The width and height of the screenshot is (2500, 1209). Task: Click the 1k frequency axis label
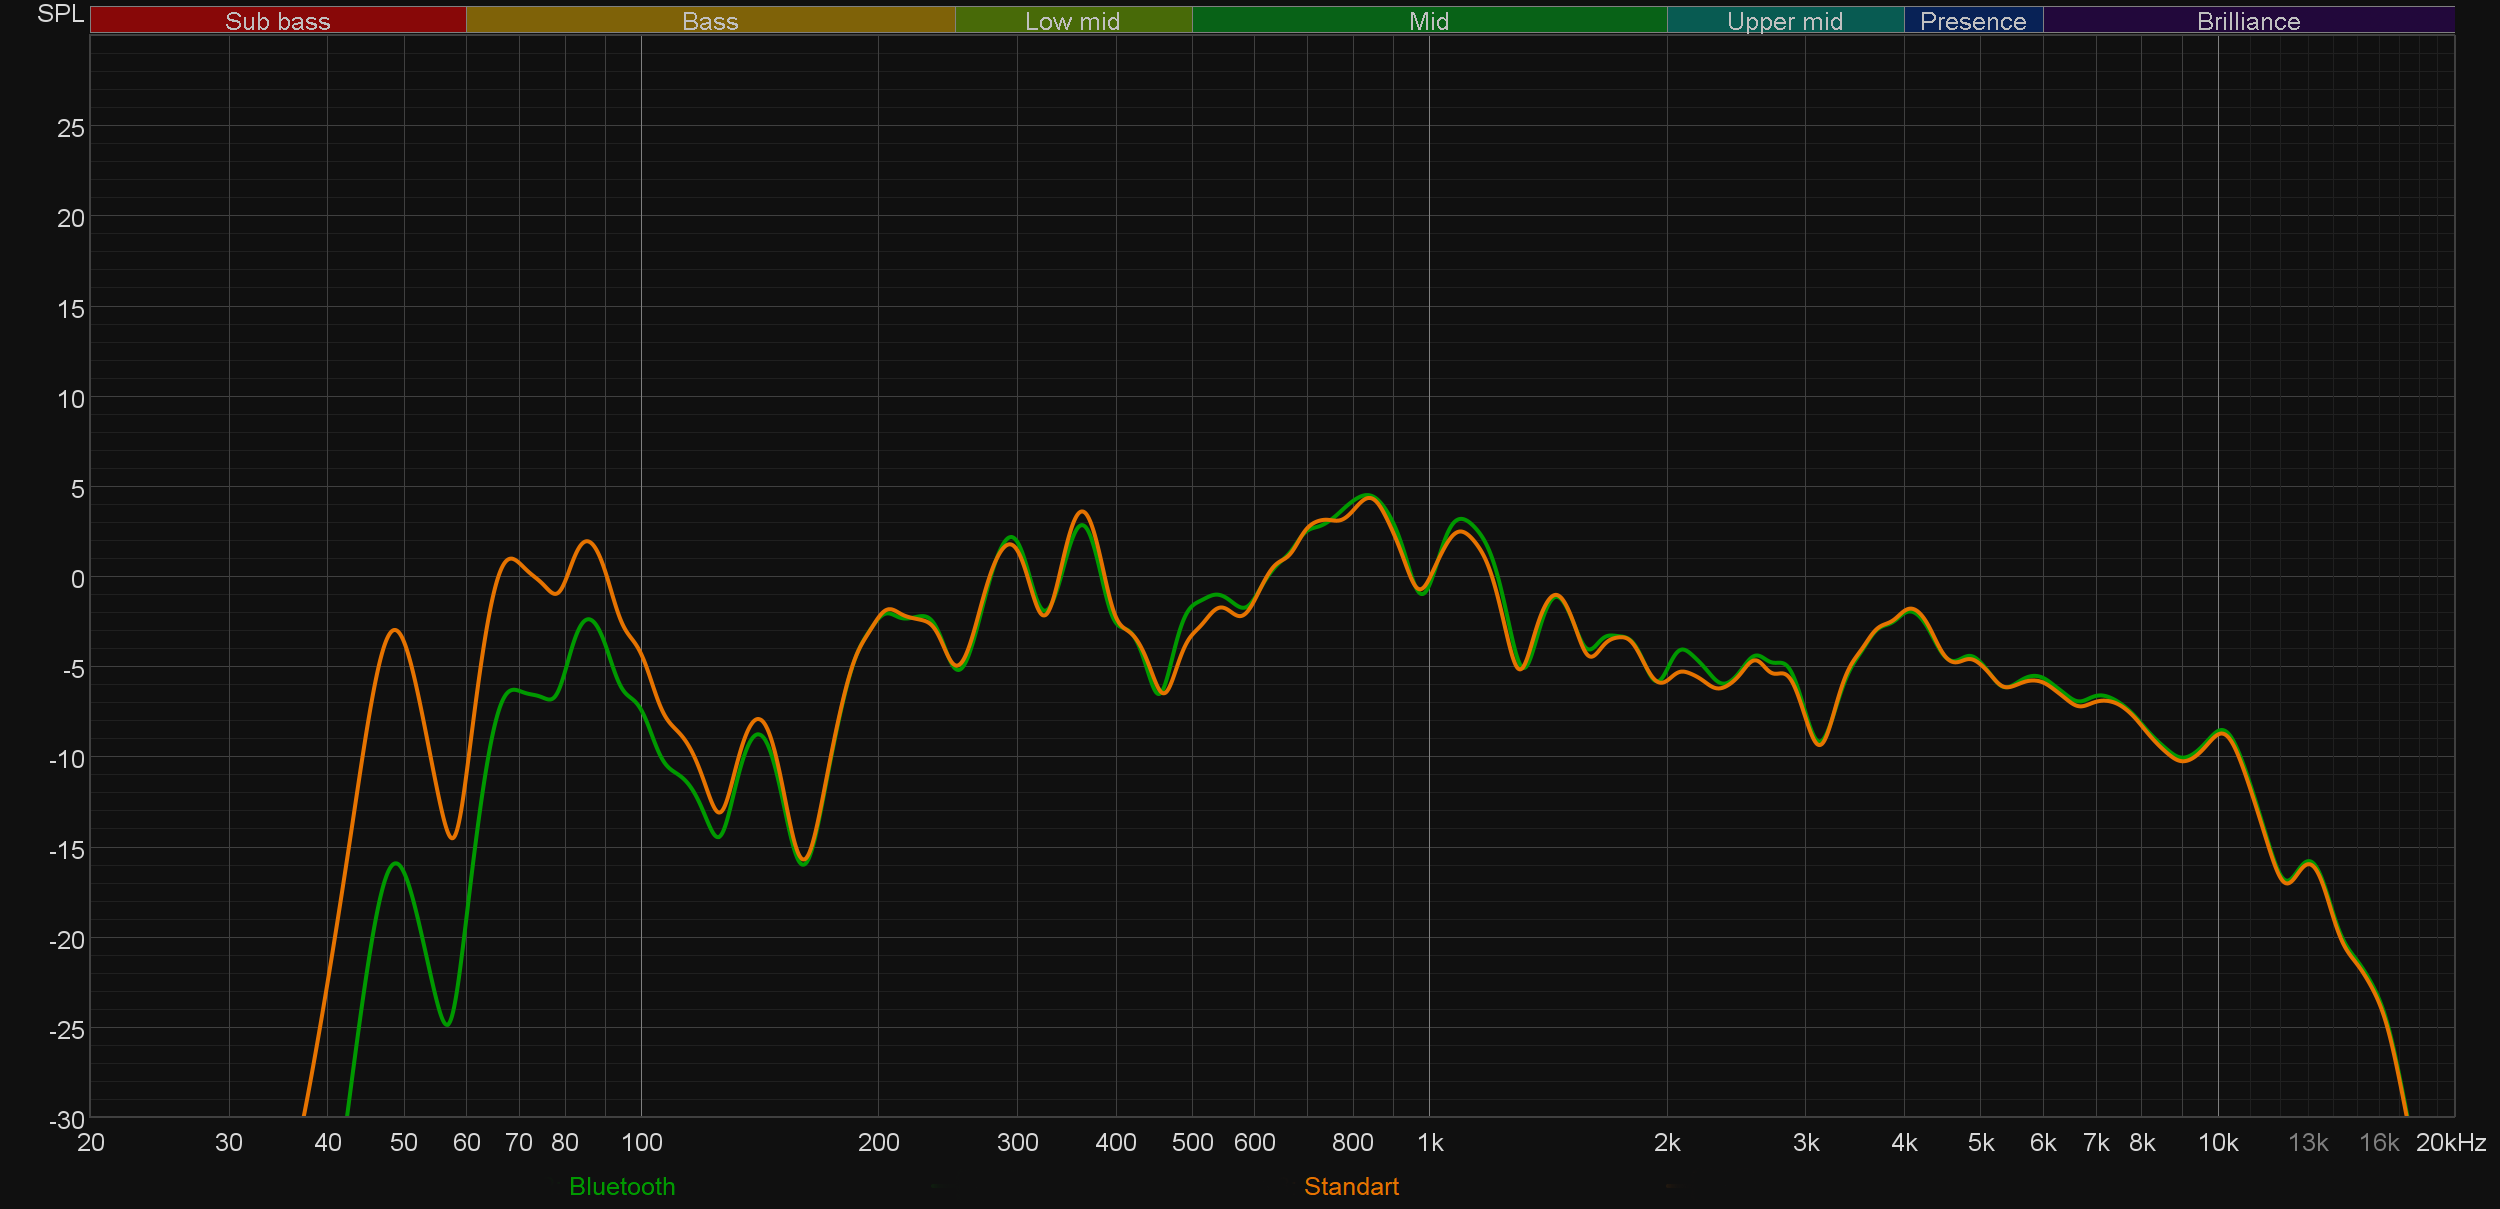click(x=1430, y=1142)
